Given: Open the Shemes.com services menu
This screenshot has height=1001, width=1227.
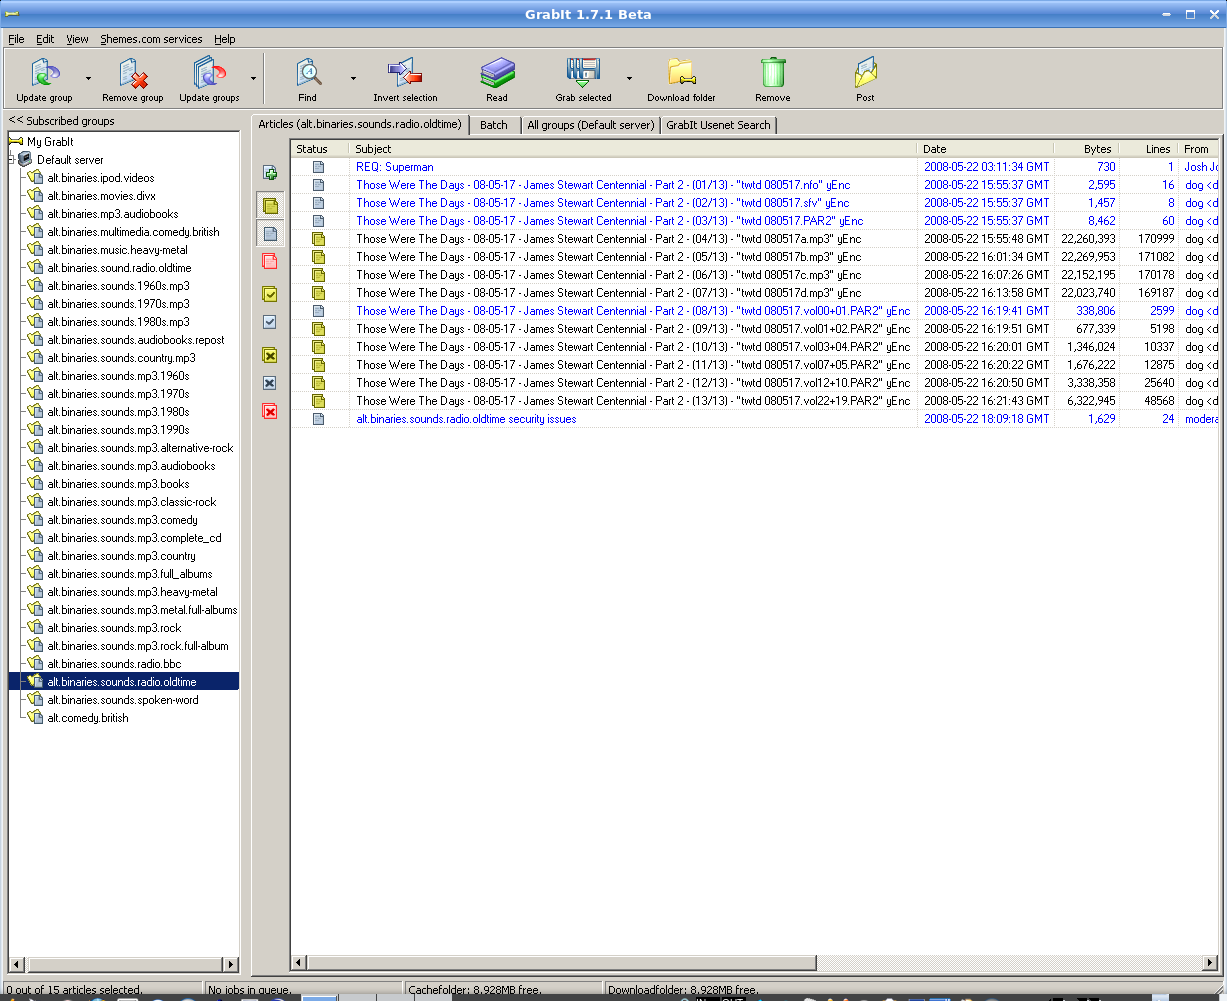Looking at the screenshot, I should point(151,39).
